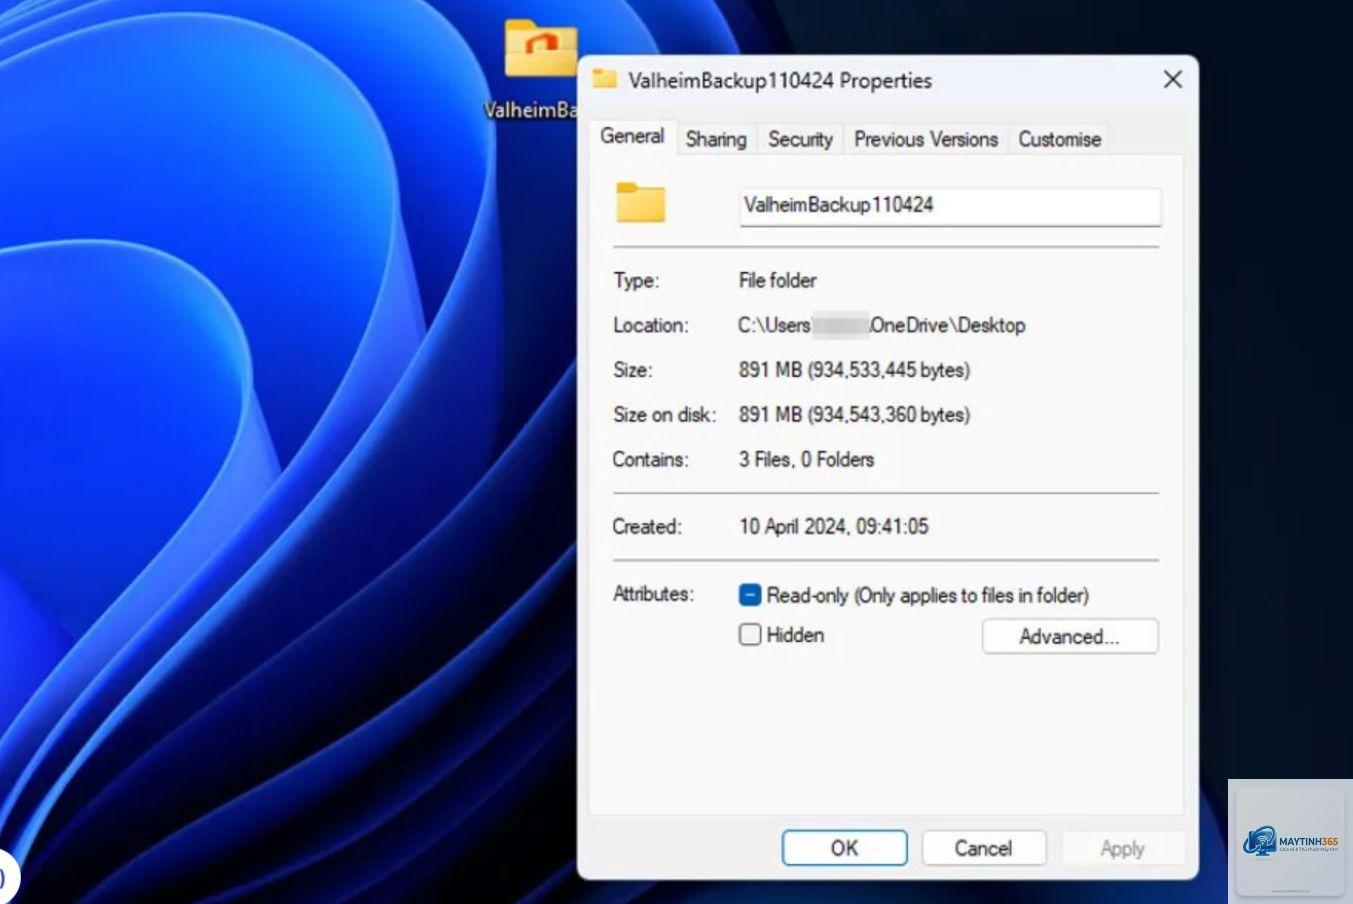Image resolution: width=1353 pixels, height=904 pixels.
Task: Click the Created date 10 April 2024
Action: coord(833,526)
